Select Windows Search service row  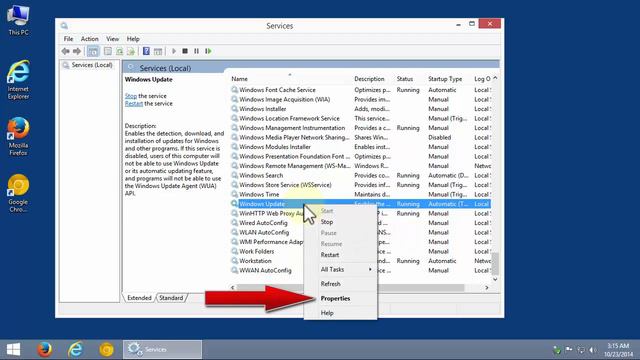click(x=360, y=176)
